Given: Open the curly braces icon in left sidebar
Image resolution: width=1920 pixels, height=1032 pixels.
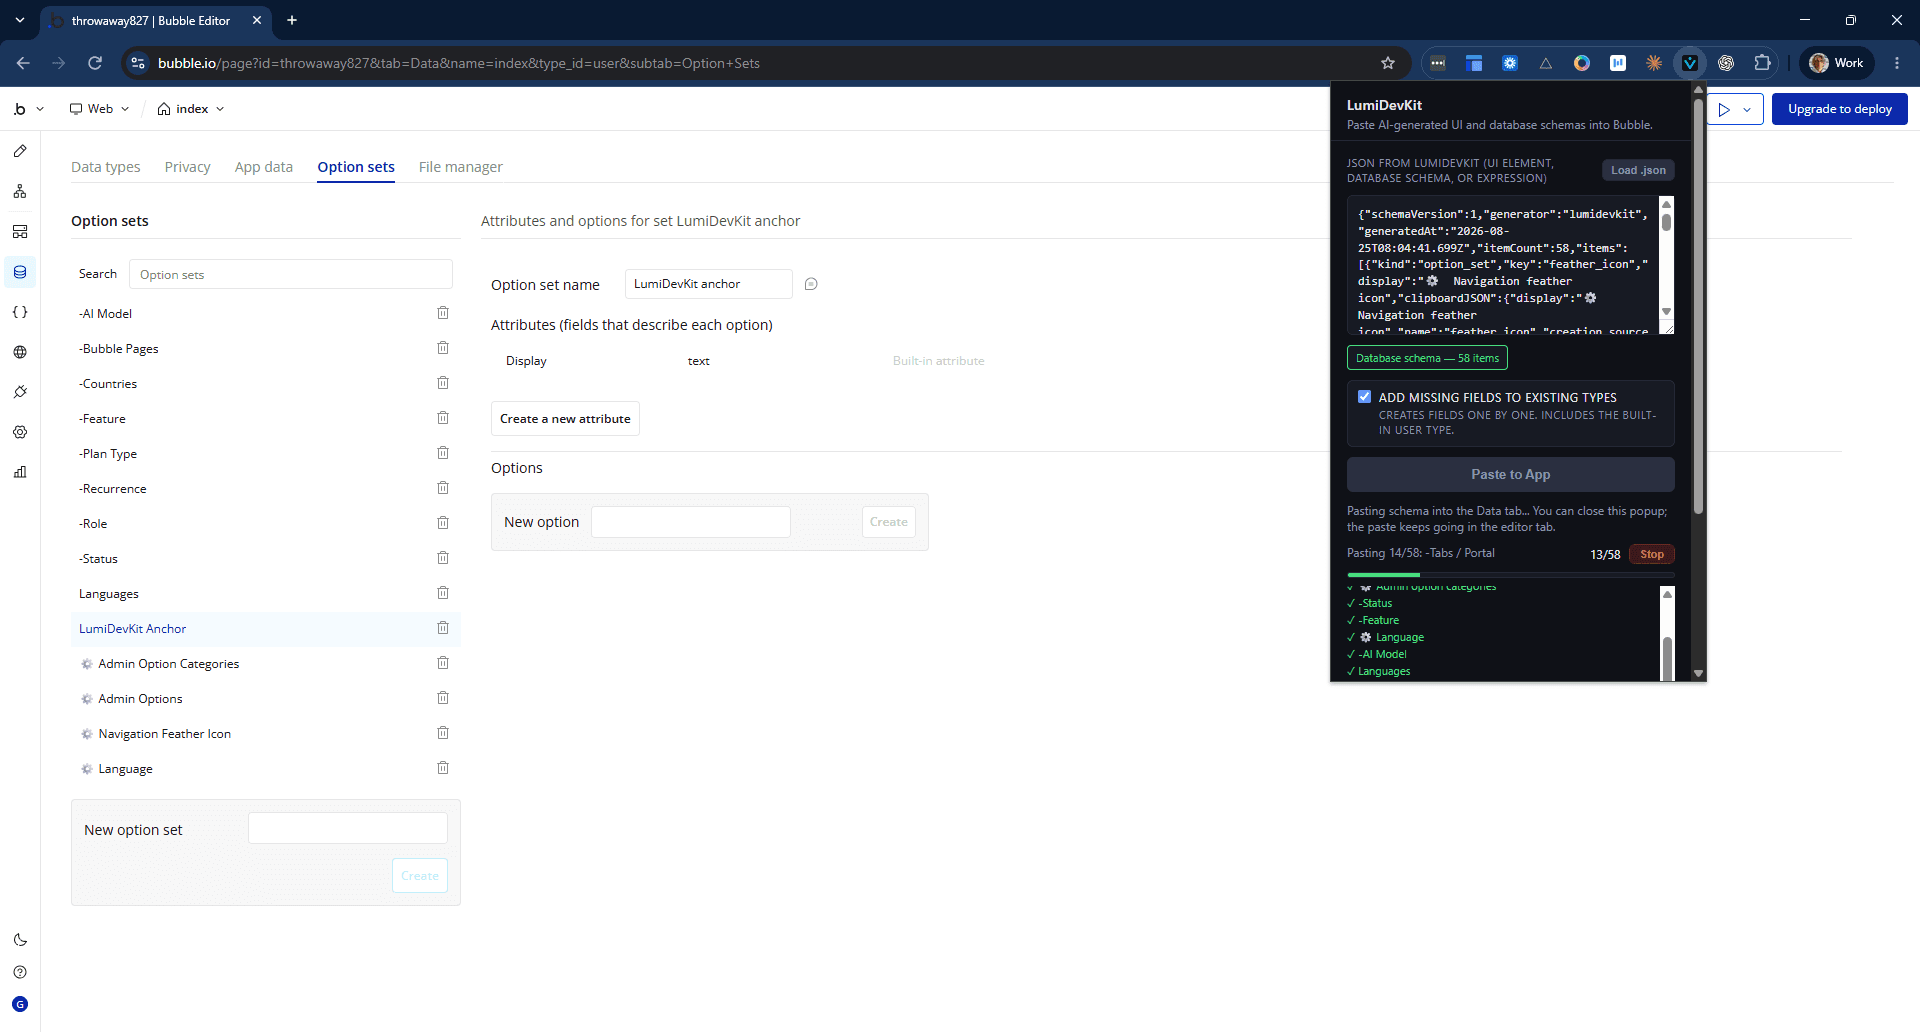Looking at the screenshot, I should click(20, 312).
